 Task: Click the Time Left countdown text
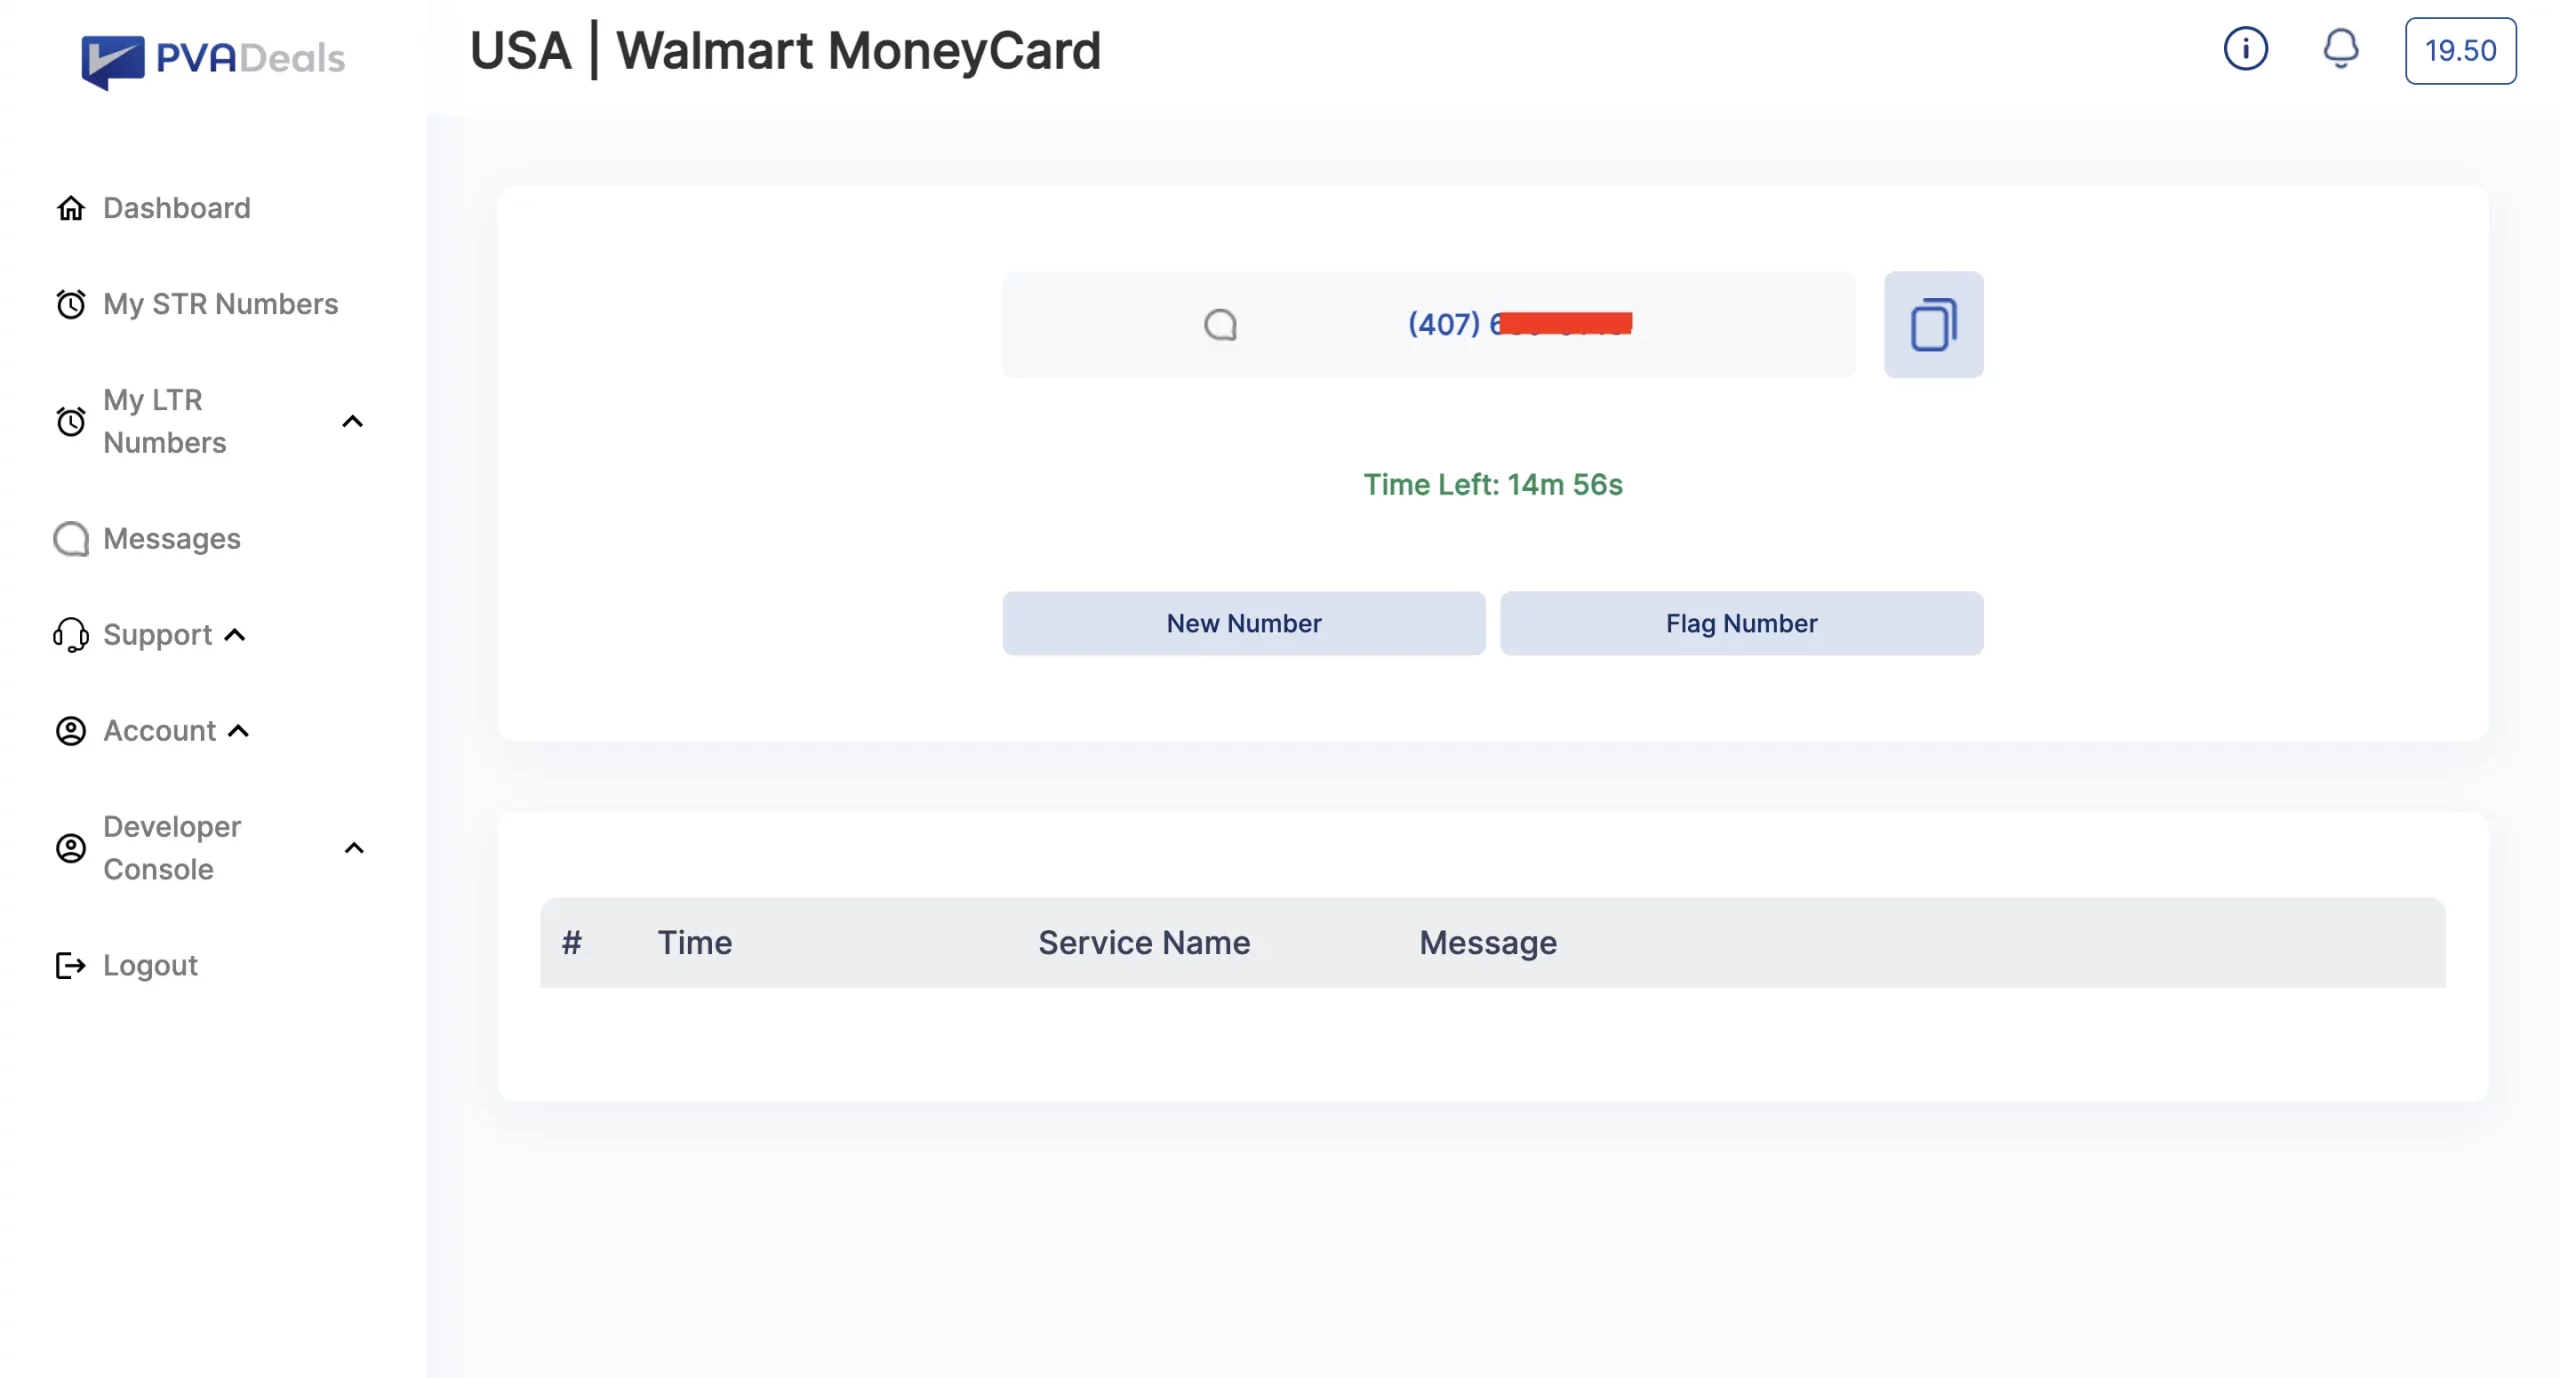1493,485
